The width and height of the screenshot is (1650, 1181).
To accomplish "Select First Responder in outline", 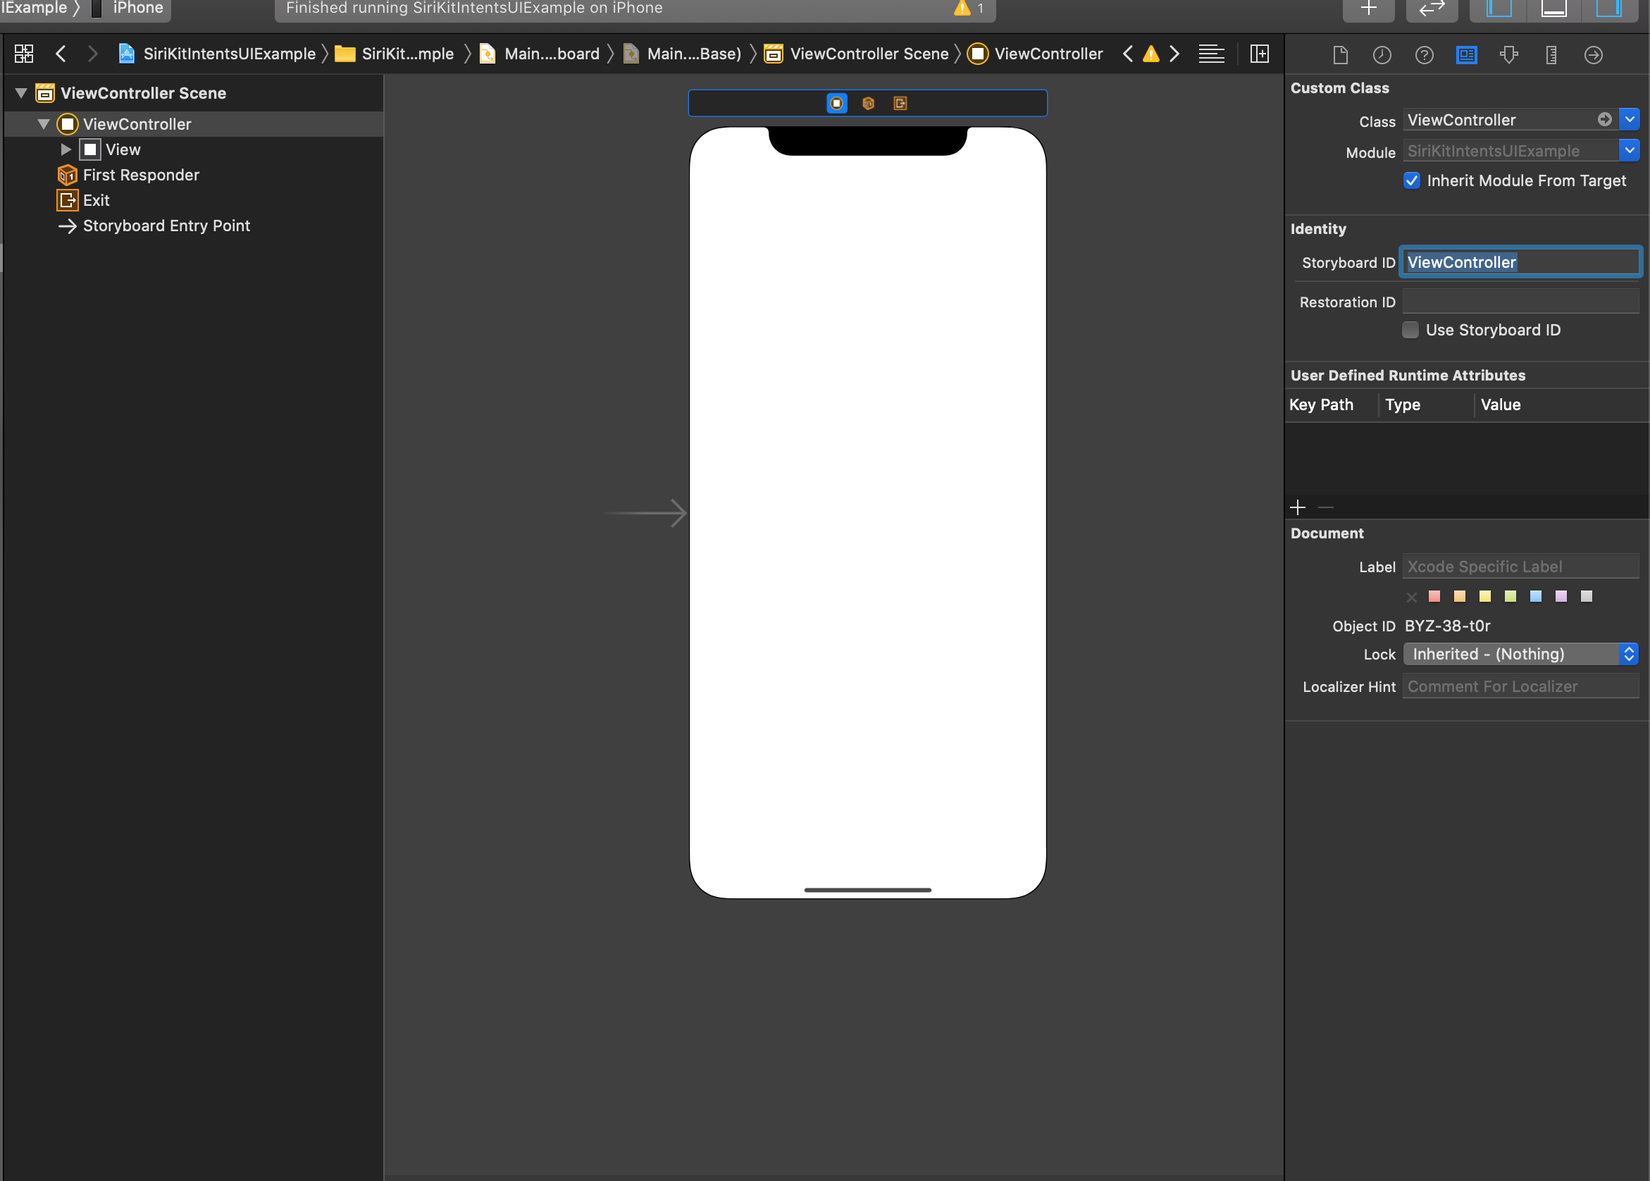I will point(141,175).
